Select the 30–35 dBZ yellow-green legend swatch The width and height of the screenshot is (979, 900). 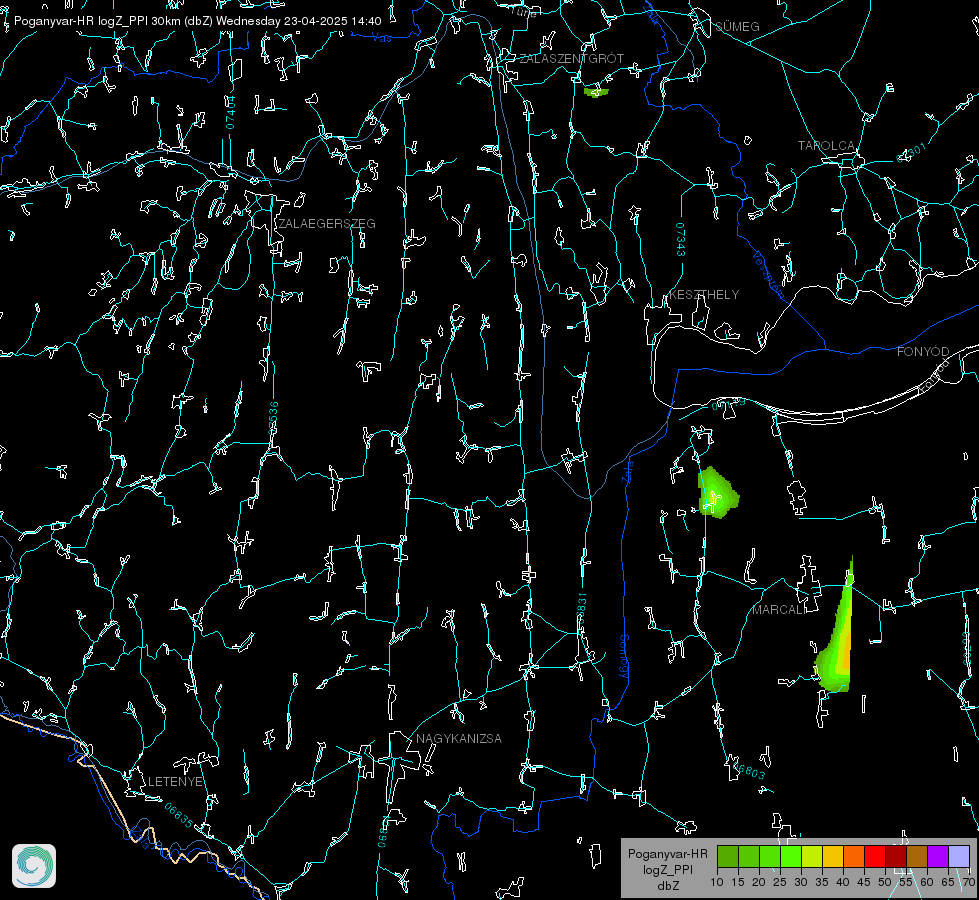coord(812,856)
